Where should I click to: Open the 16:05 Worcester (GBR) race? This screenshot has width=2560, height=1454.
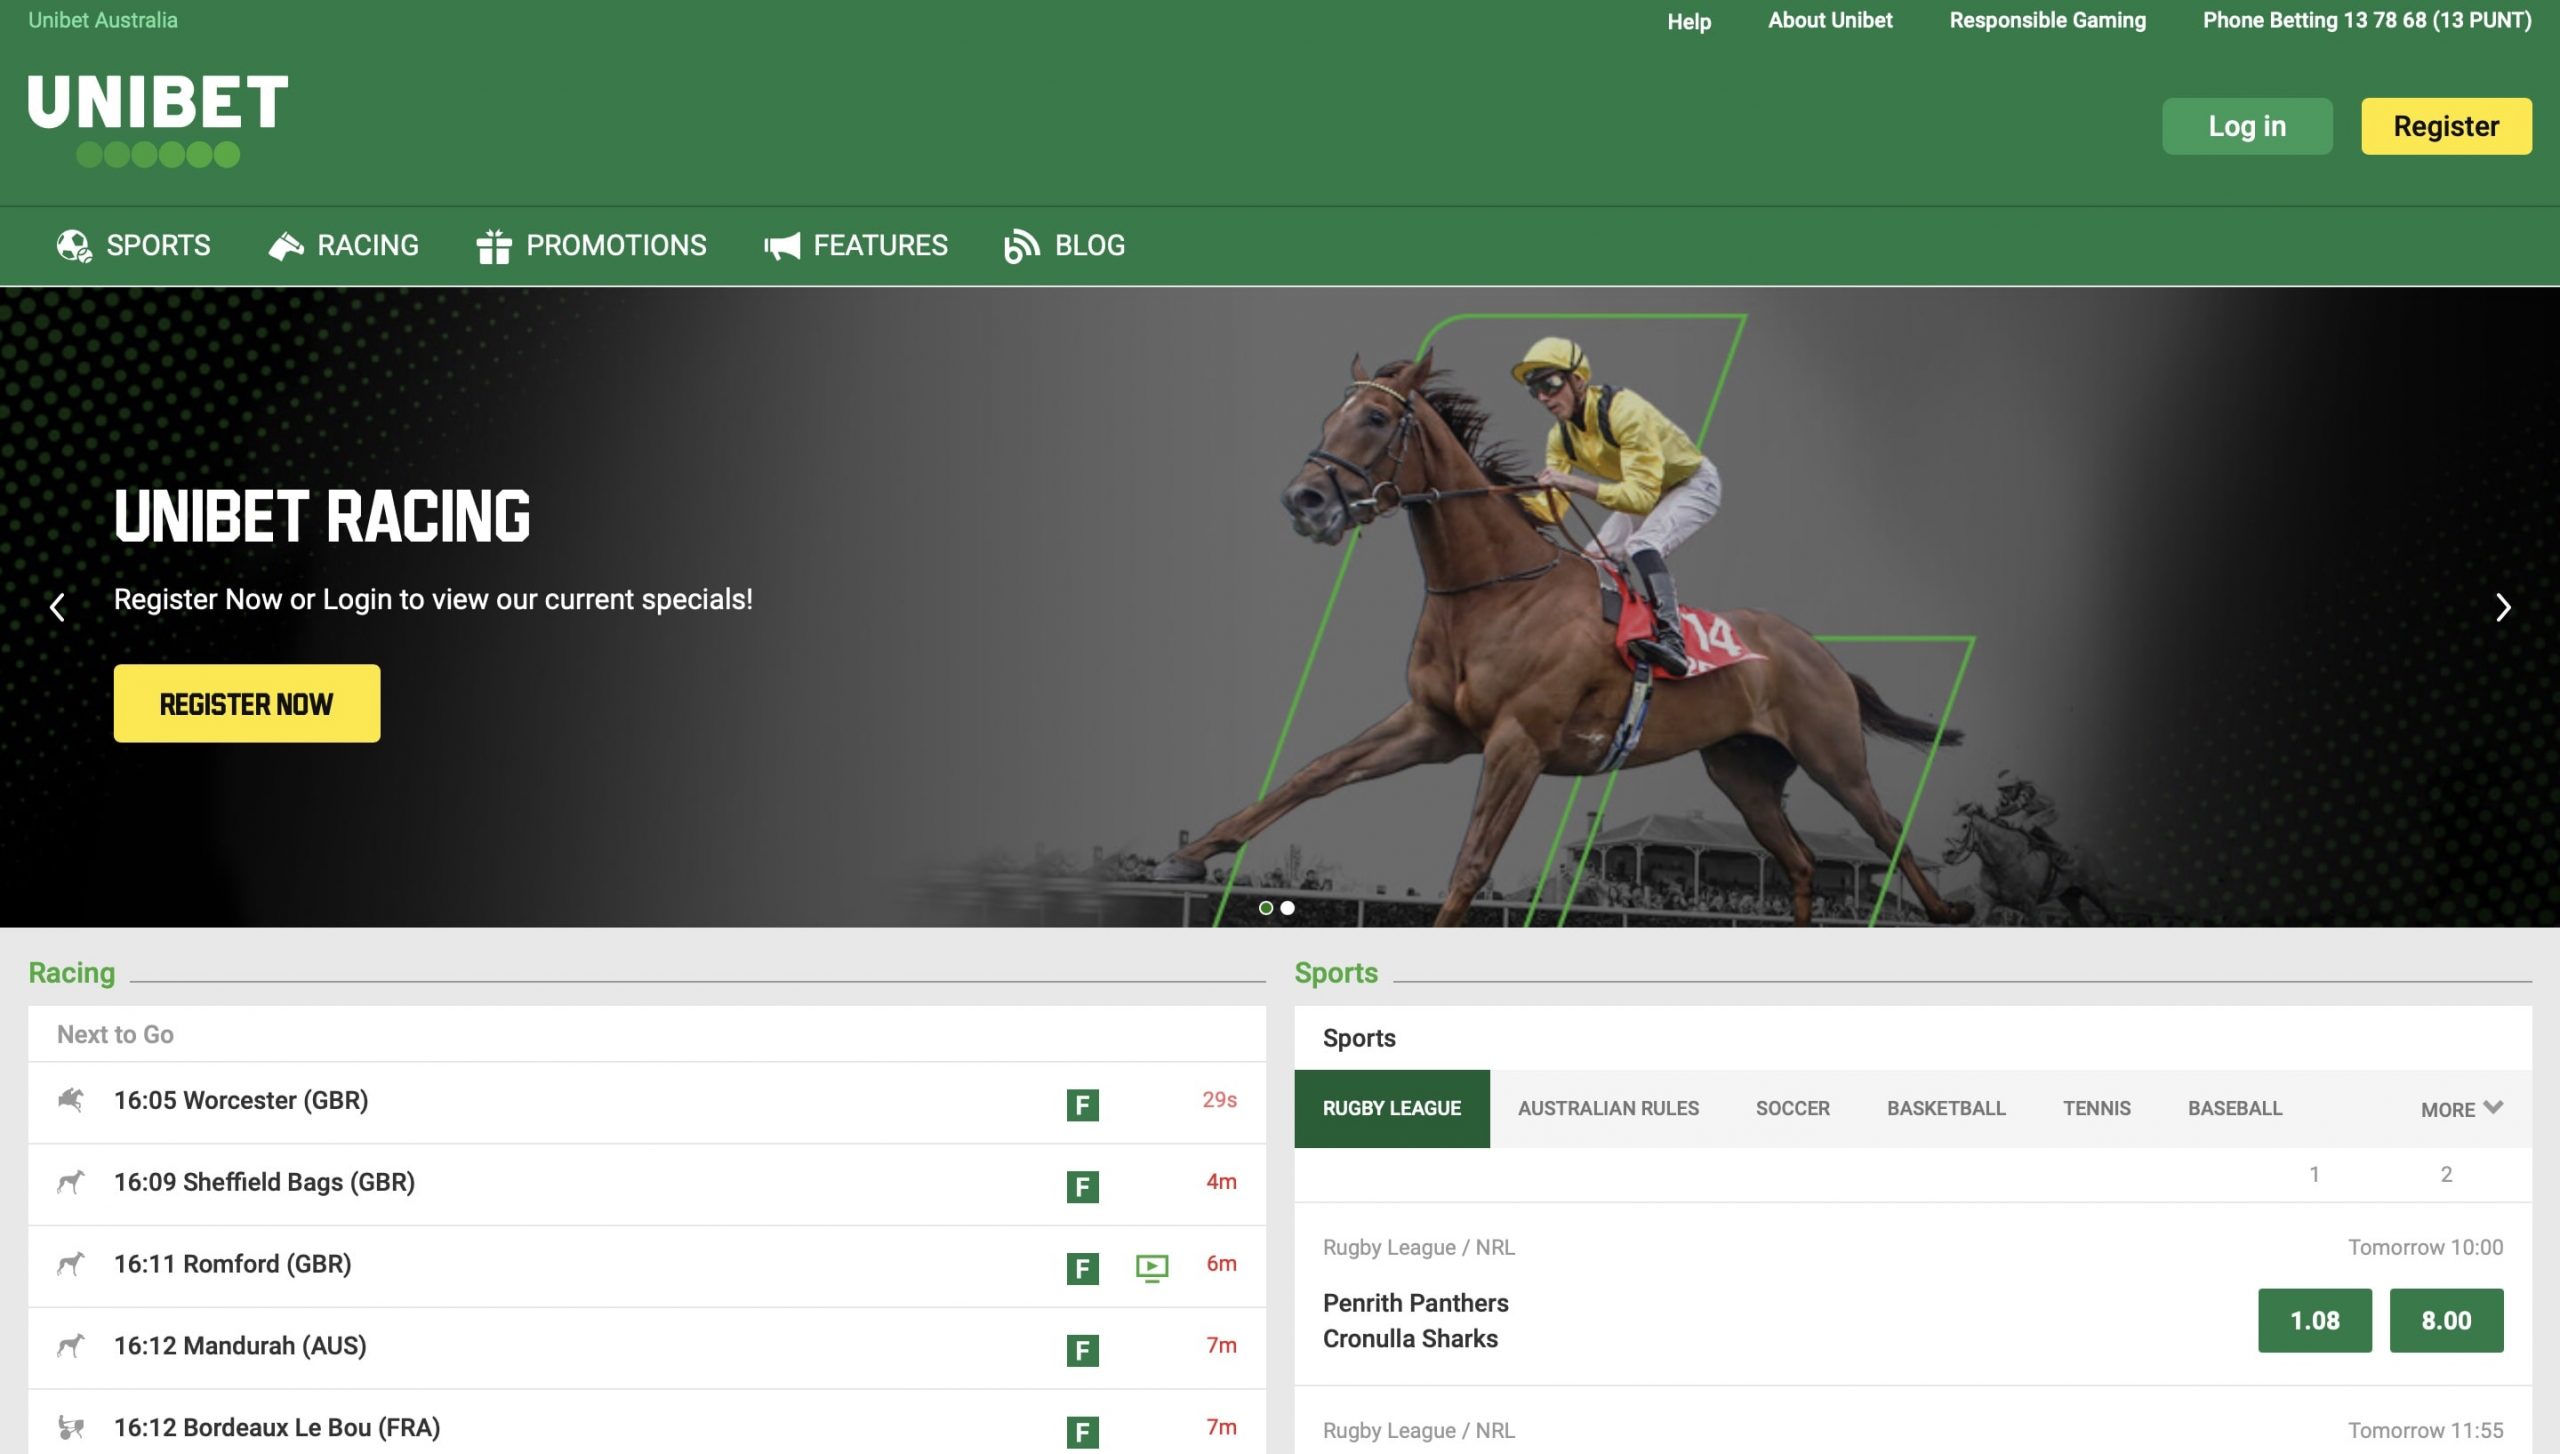point(647,1102)
